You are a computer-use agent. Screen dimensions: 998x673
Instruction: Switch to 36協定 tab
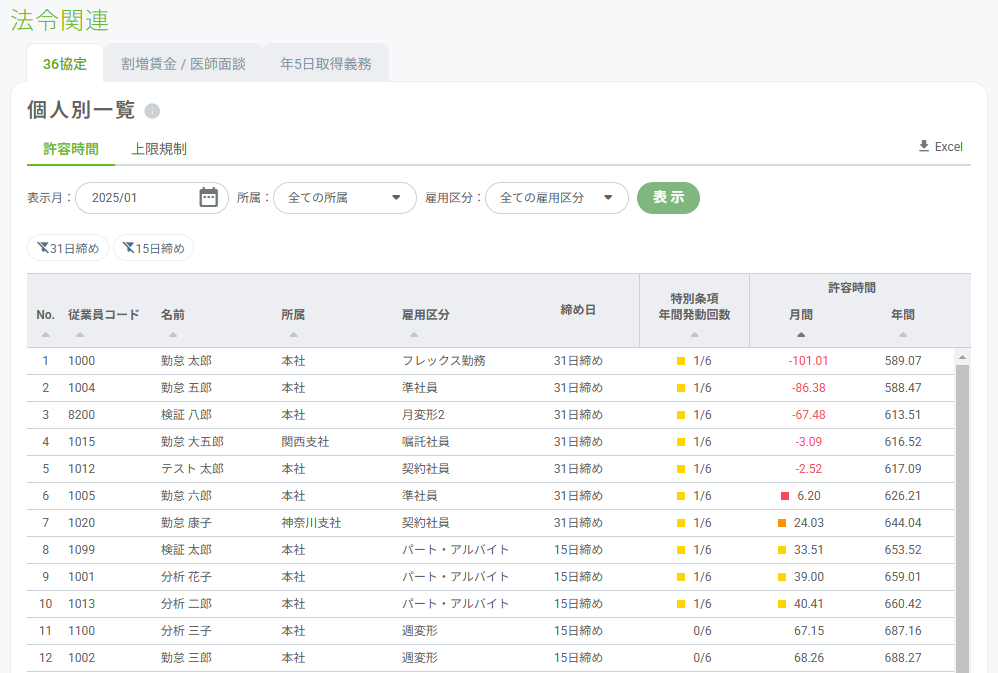coord(65,64)
